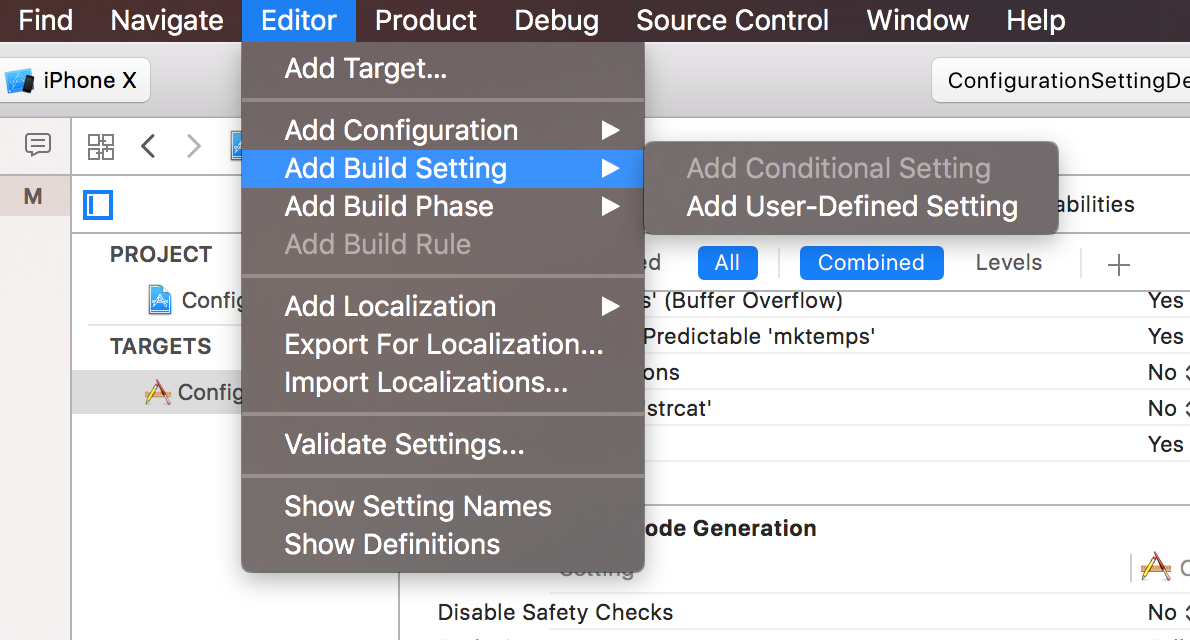This screenshot has width=1190, height=640.
Task: Switch to the Levels view
Action: pyautogui.click(x=1009, y=263)
